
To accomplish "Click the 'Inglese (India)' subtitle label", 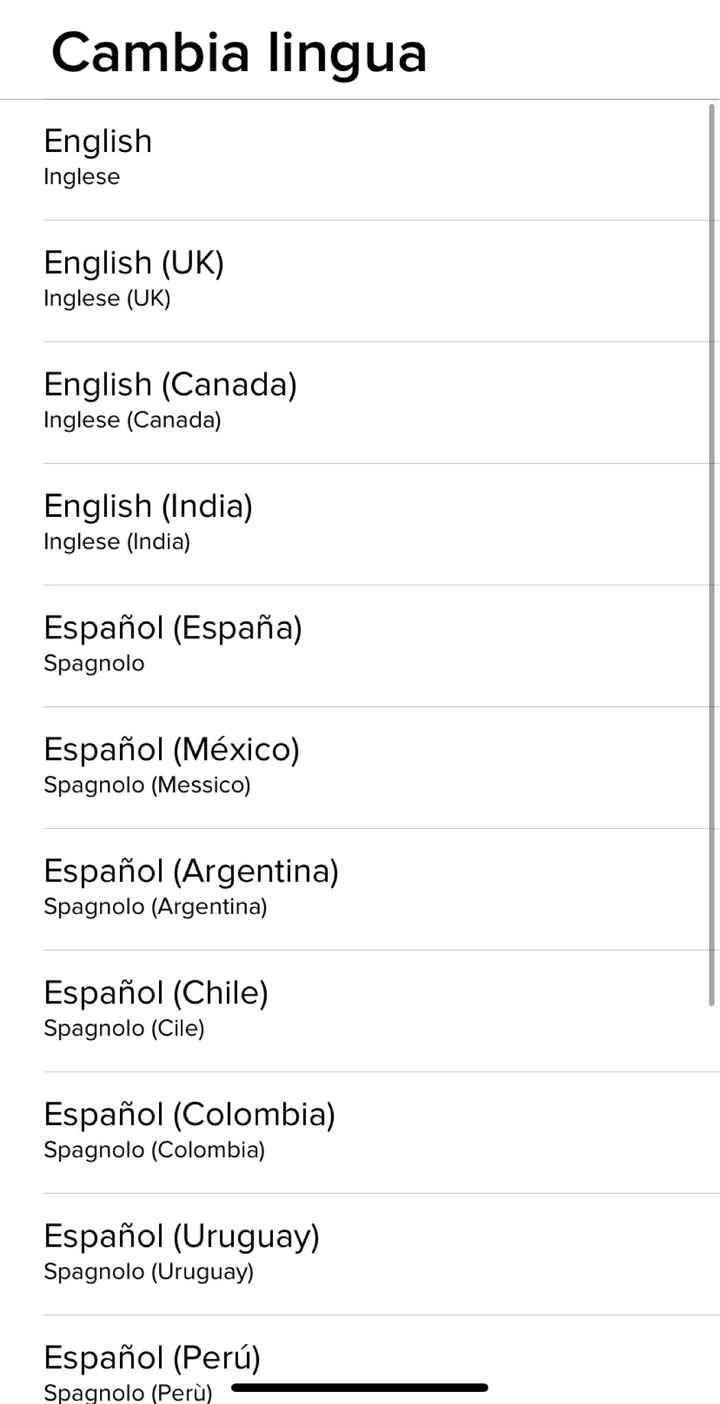I will 116,543.
